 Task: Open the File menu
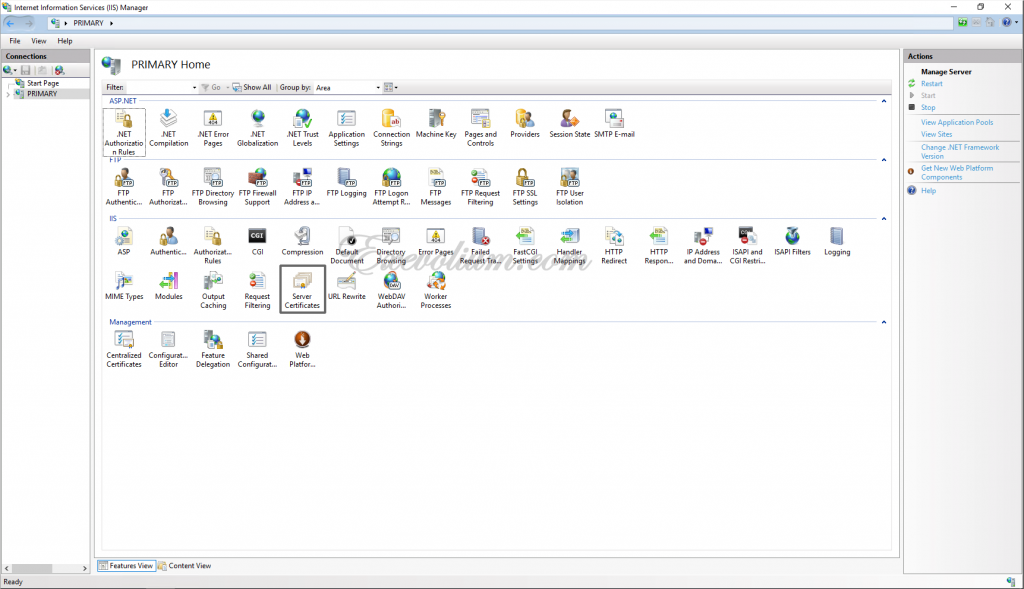coord(14,40)
